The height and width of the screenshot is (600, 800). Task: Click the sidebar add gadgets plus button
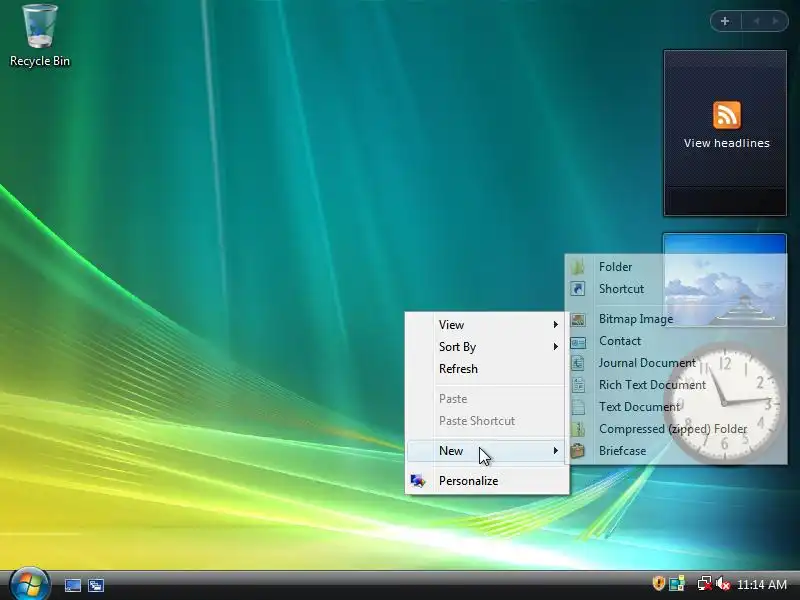click(725, 21)
